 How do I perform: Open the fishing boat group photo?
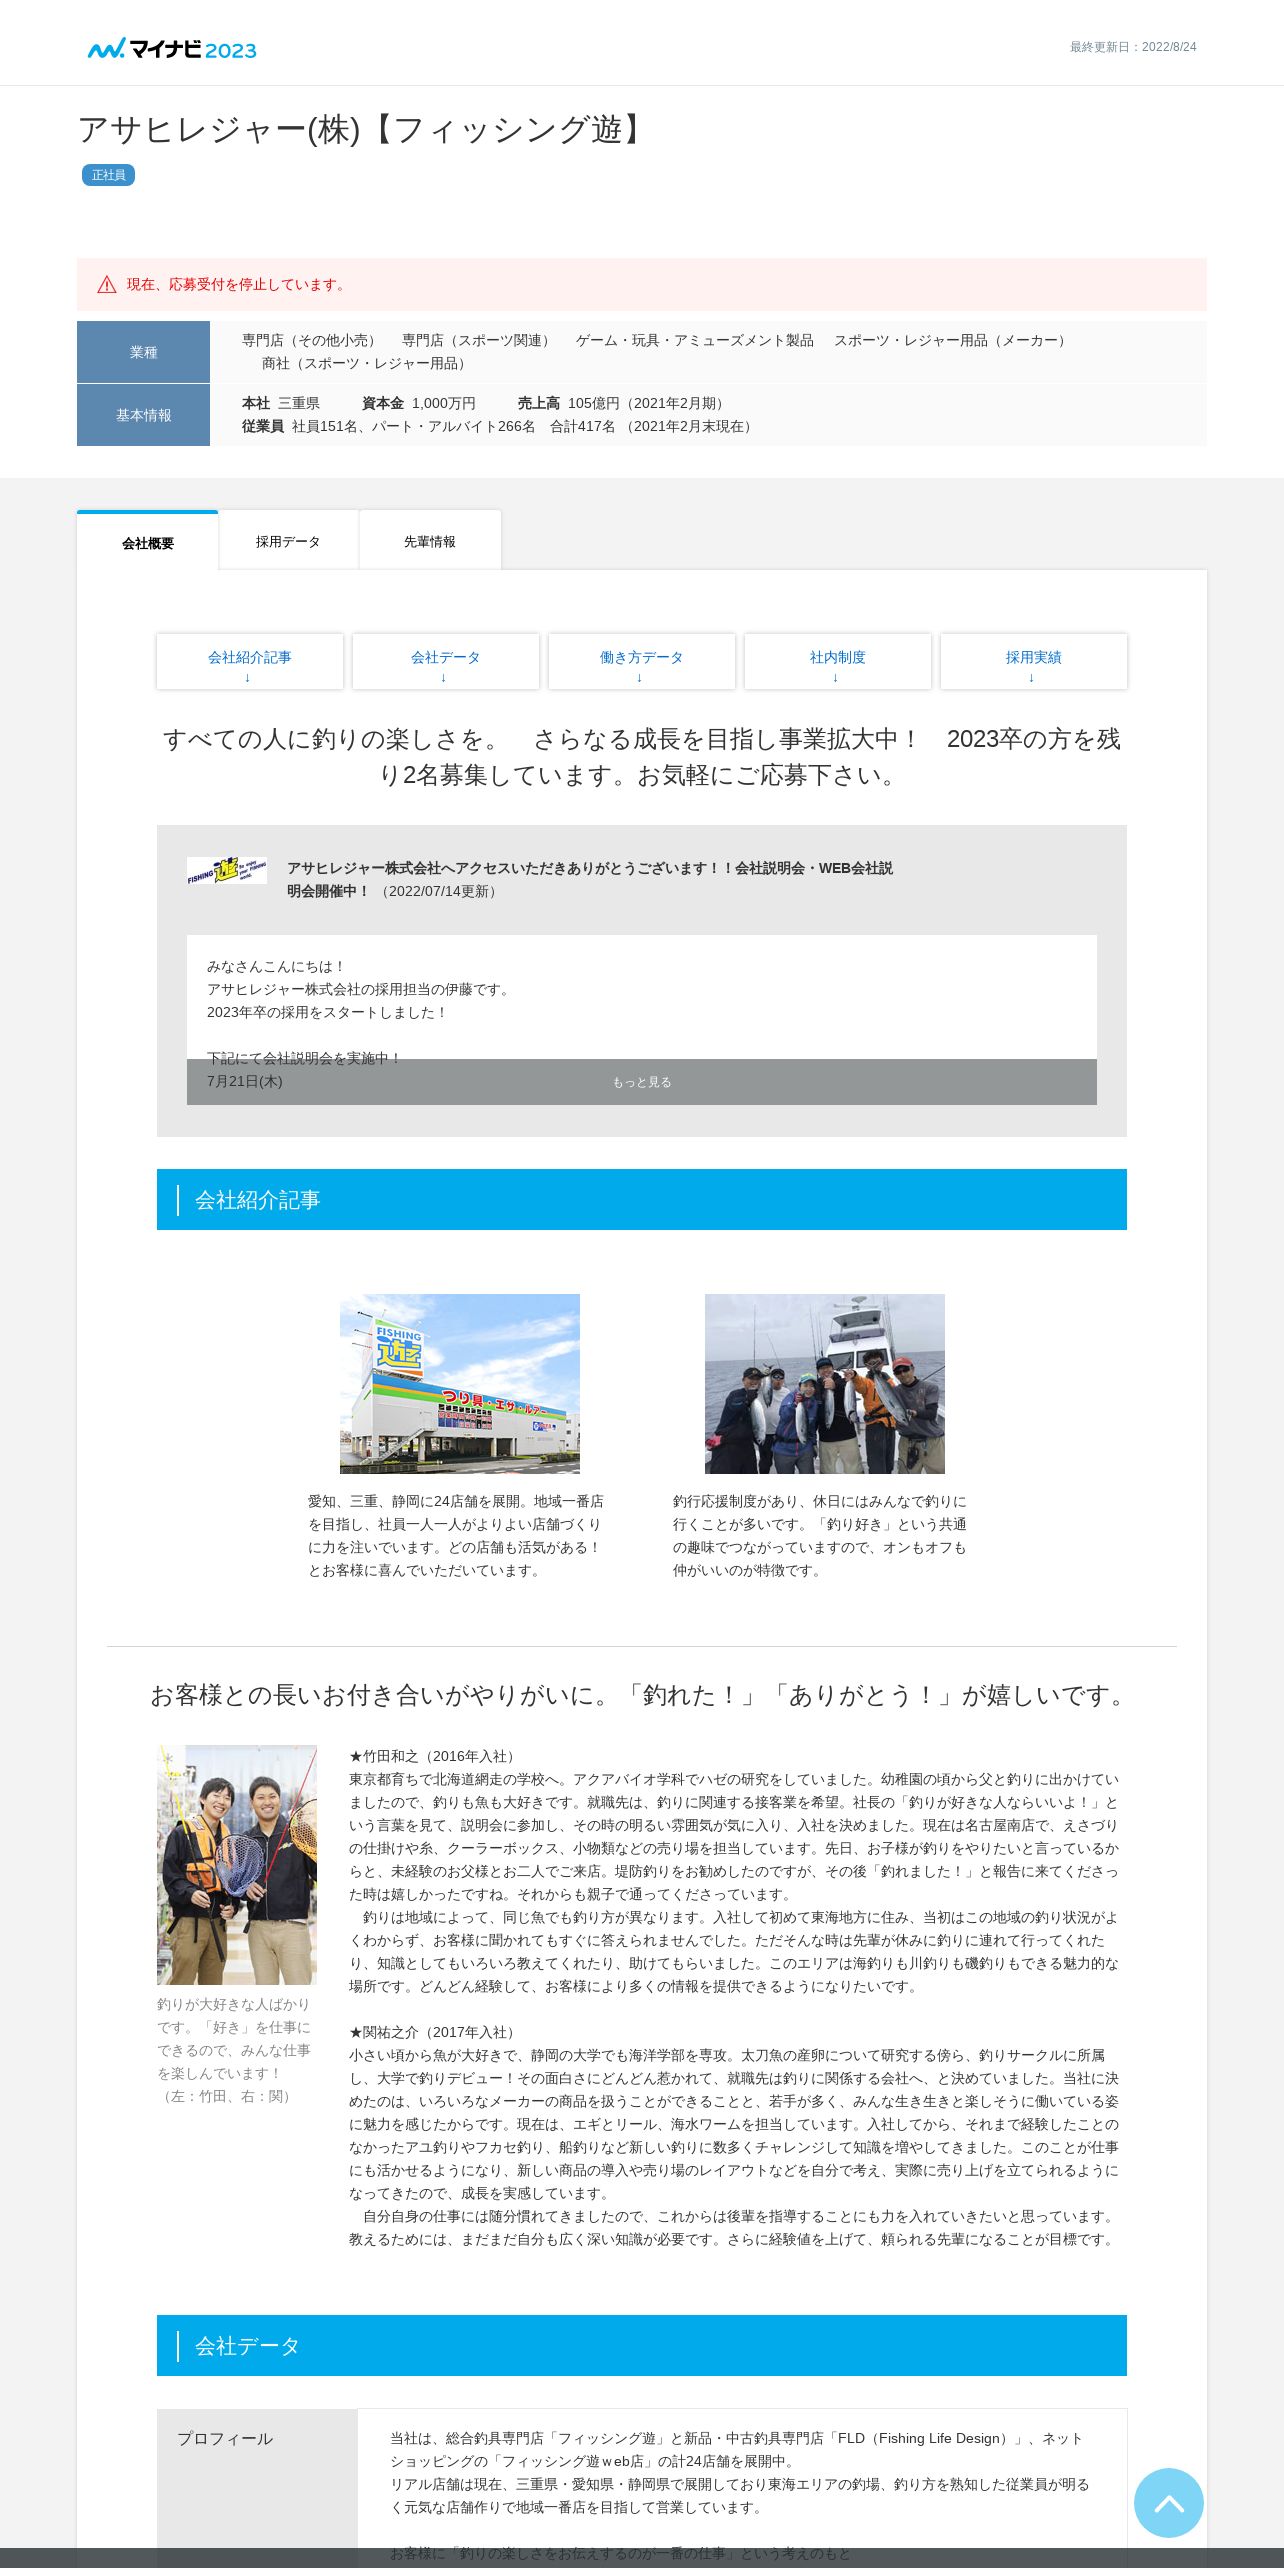pos(825,1384)
